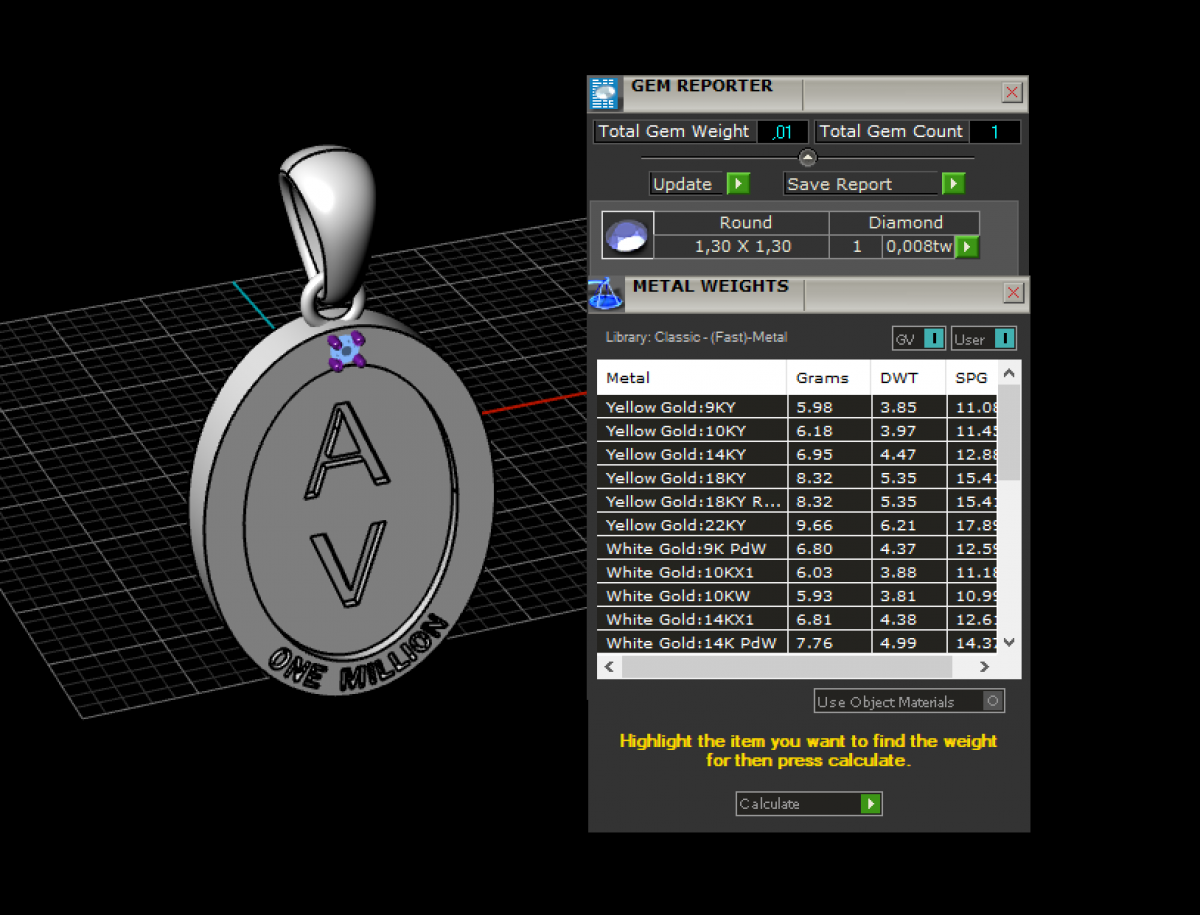Image resolution: width=1200 pixels, height=915 pixels.
Task: Click the Save Report button
Action: tap(862, 184)
